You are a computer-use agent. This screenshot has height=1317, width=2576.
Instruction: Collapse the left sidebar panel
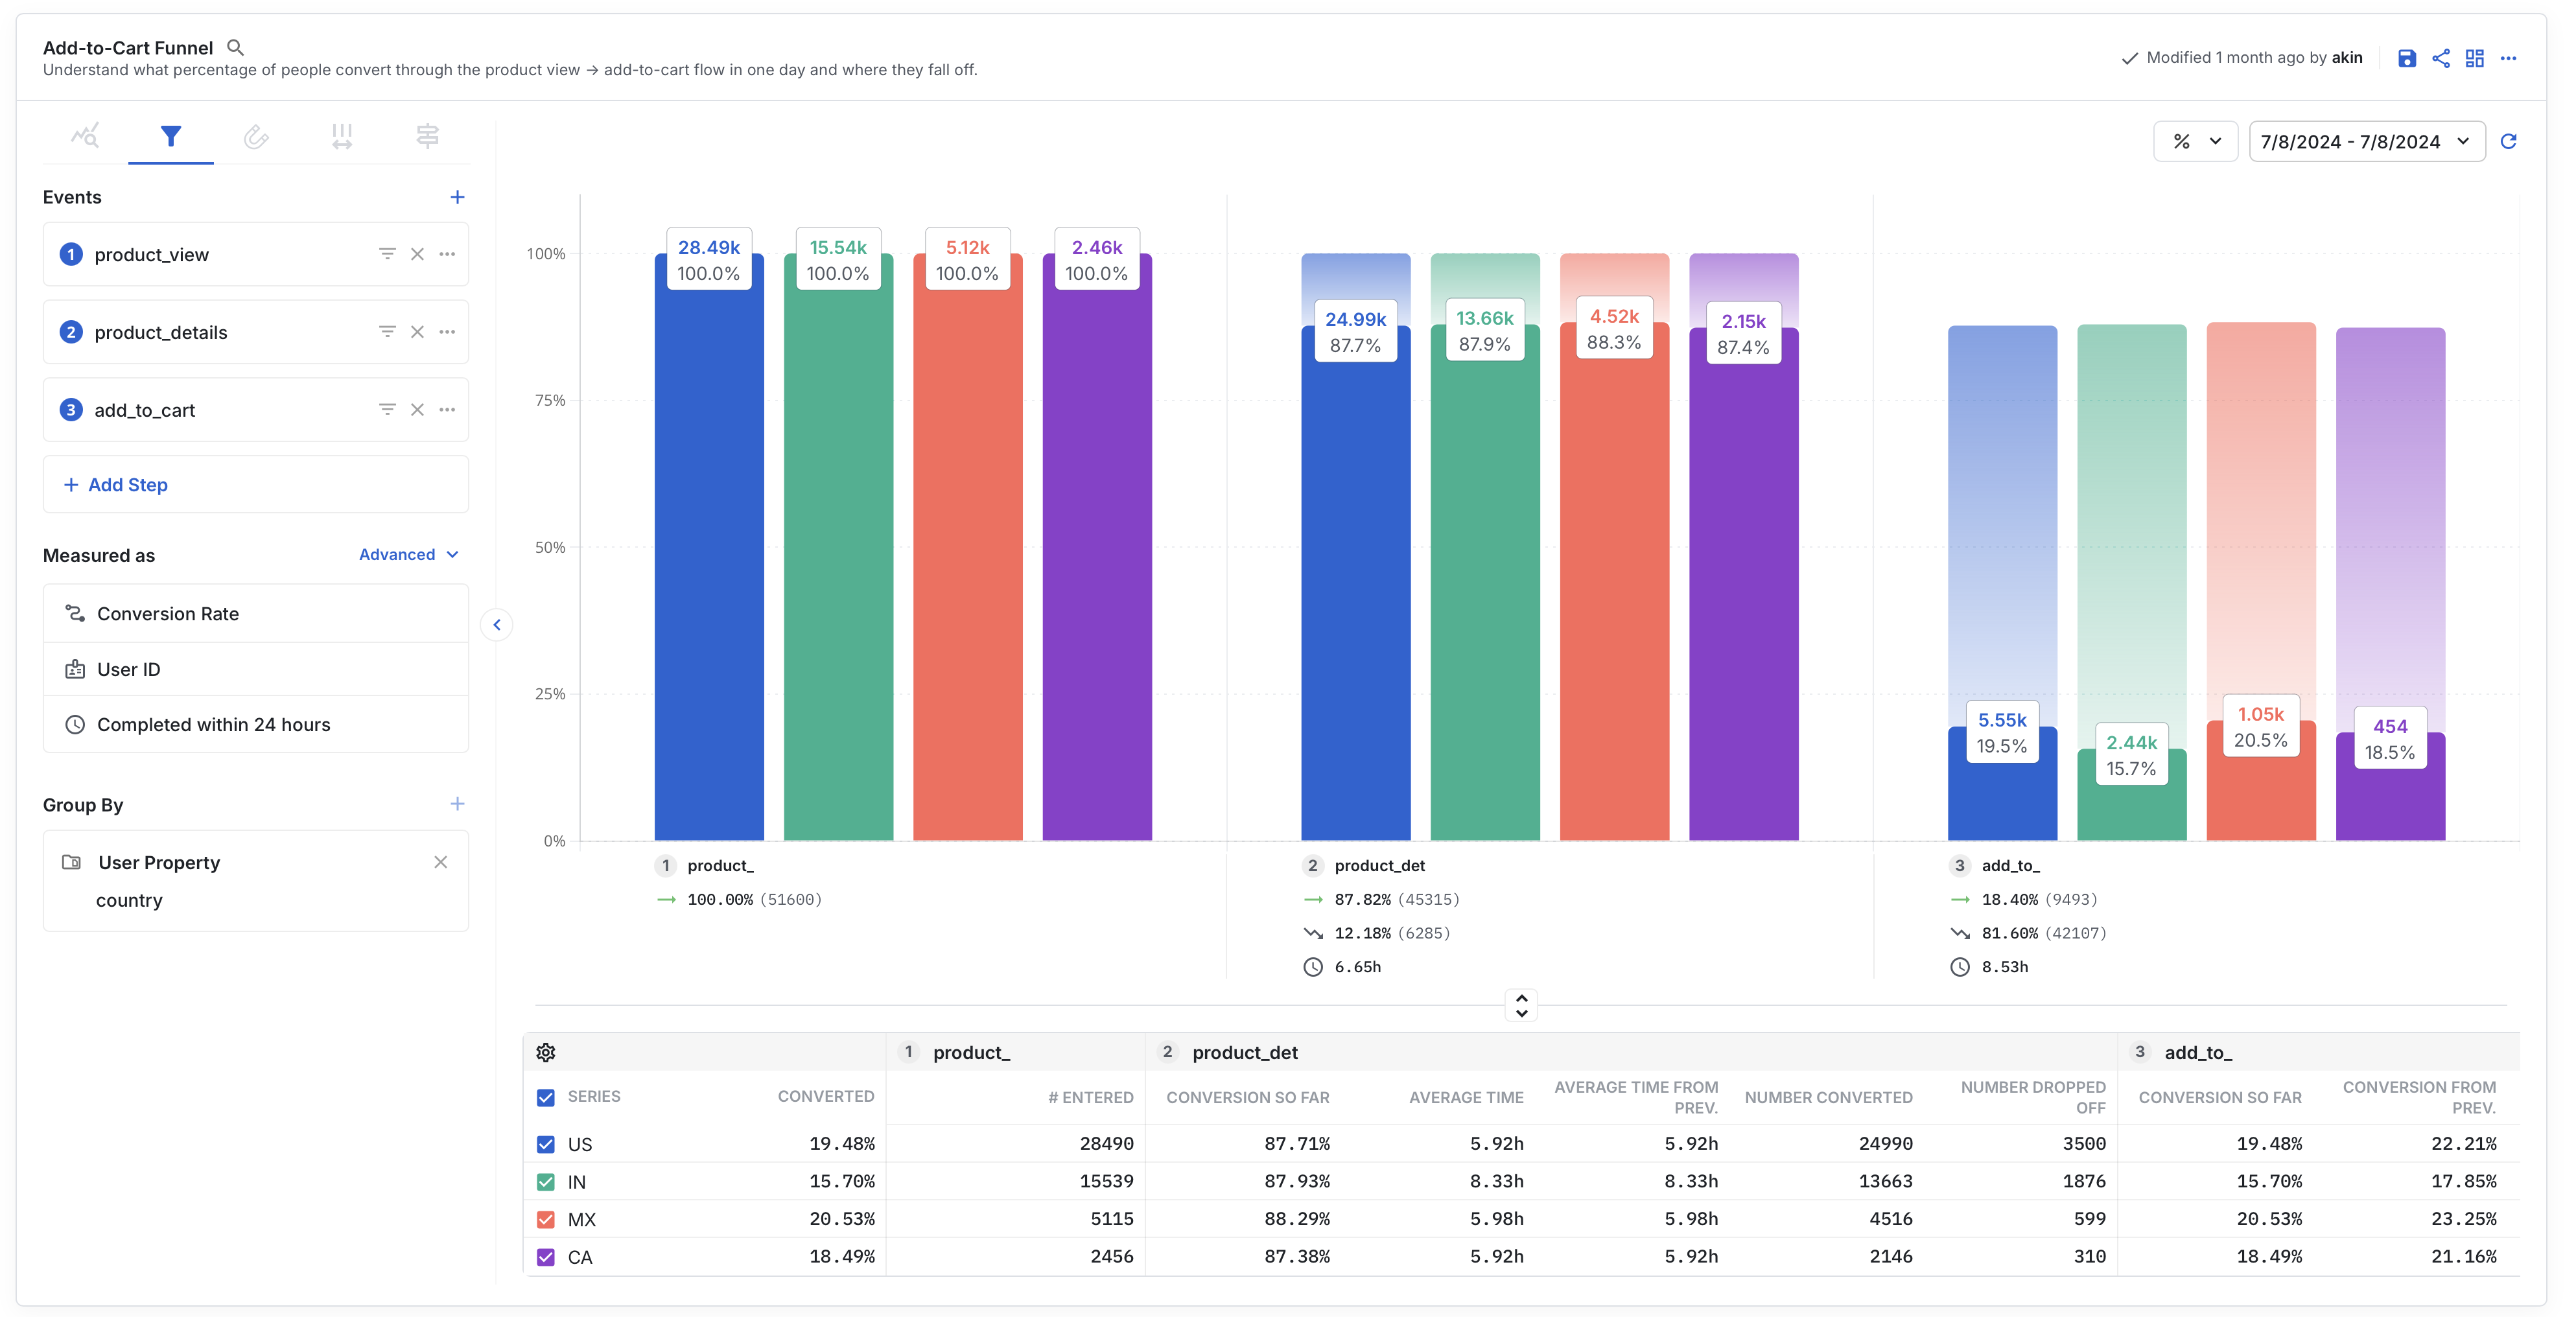click(497, 625)
